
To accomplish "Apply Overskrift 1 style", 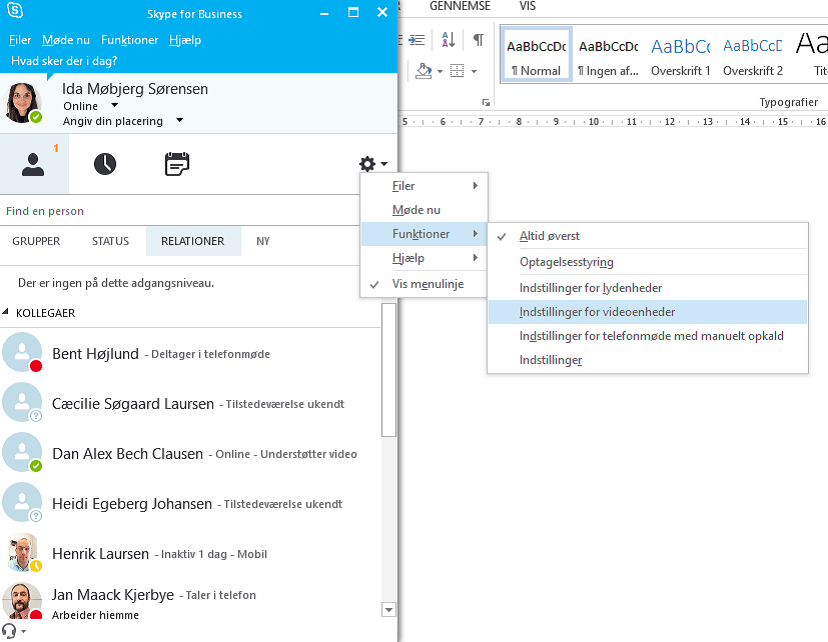I will pyautogui.click(x=681, y=54).
